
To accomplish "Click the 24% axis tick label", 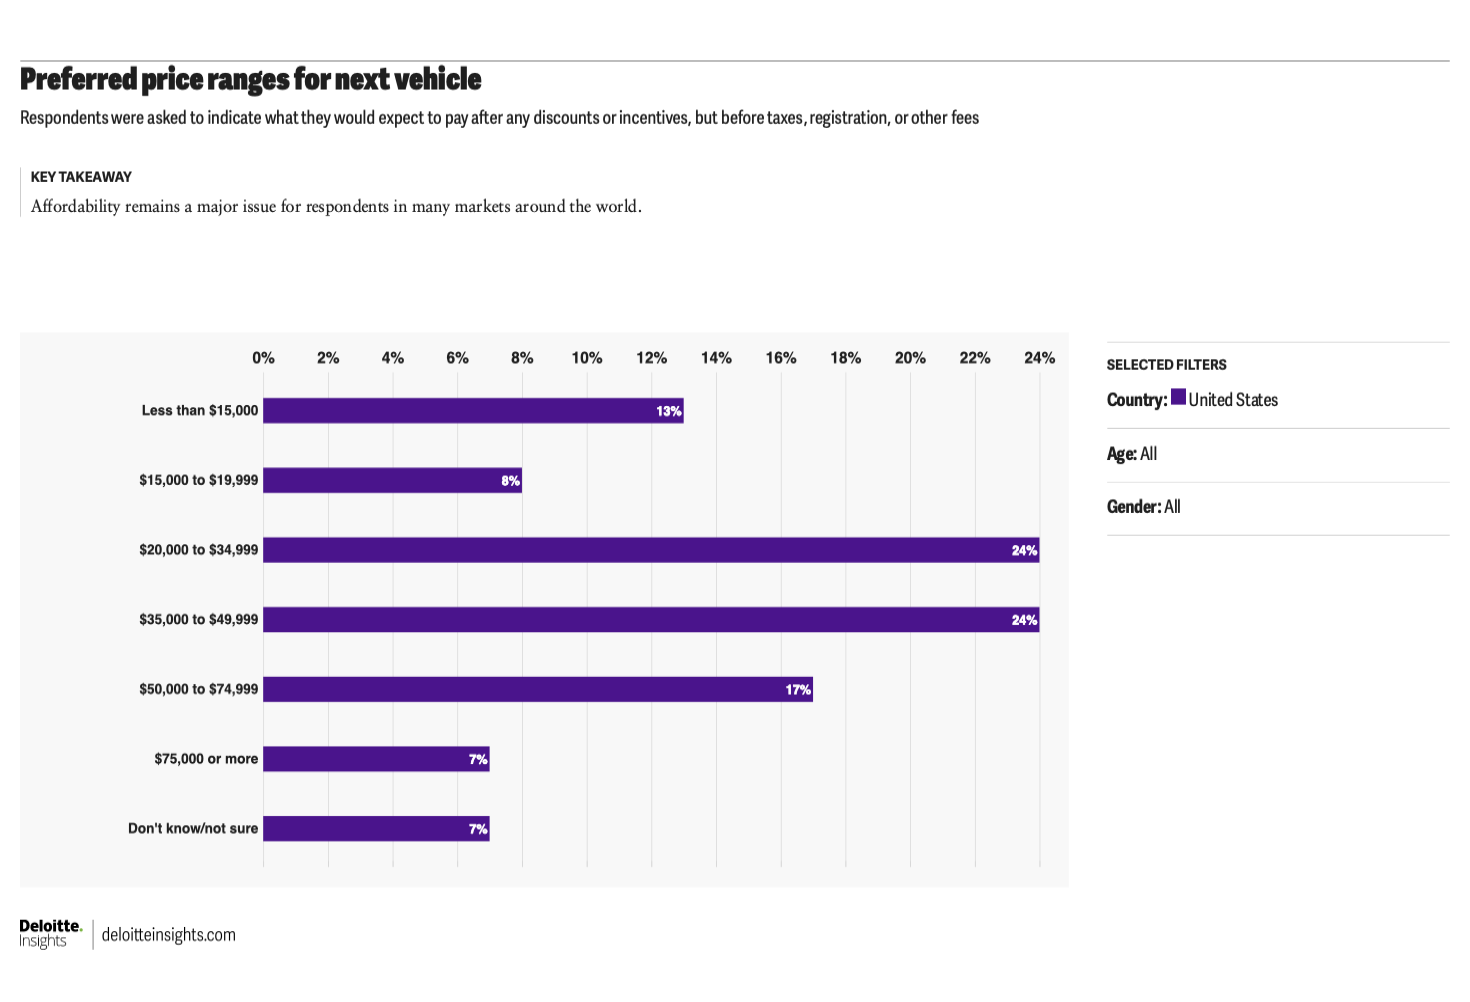I will click(1039, 358).
